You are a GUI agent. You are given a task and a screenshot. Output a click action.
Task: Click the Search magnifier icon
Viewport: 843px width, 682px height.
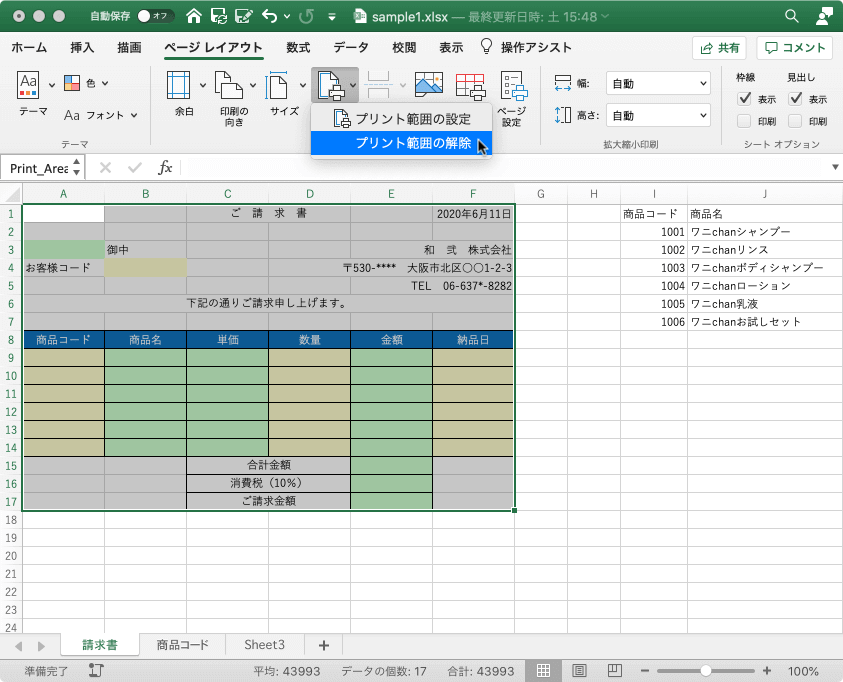[791, 16]
